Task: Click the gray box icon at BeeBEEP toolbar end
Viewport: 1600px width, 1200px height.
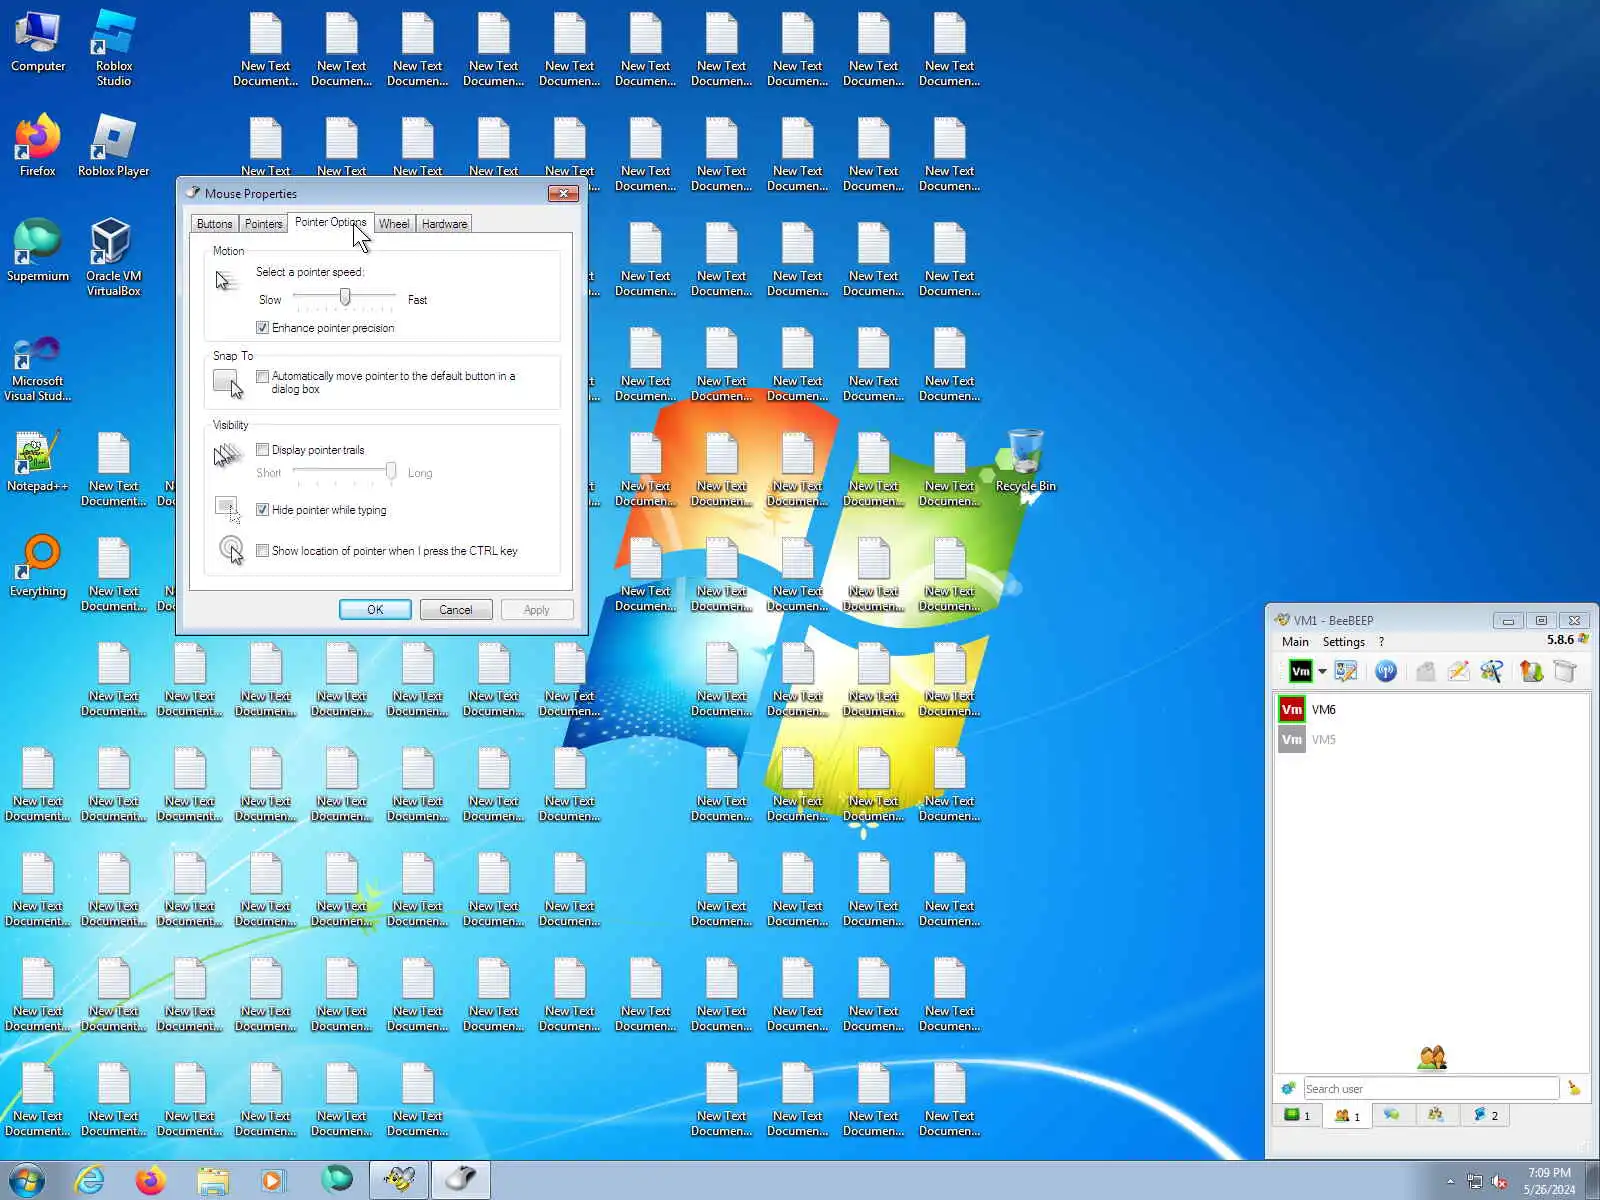Action: point(1565,672)
